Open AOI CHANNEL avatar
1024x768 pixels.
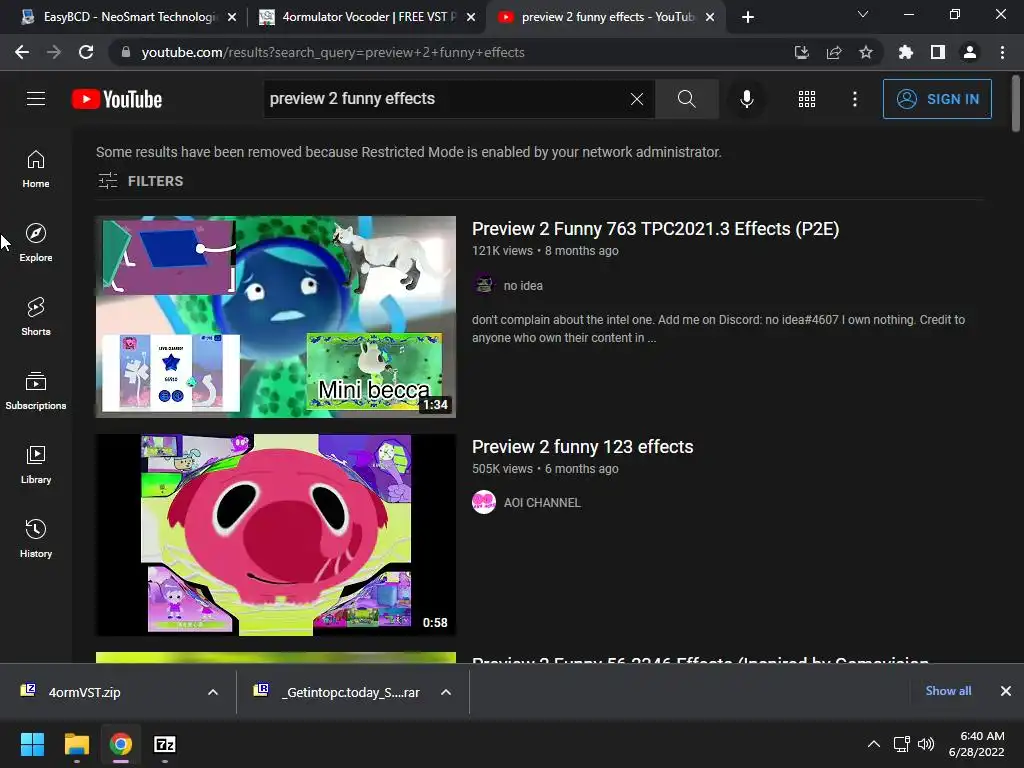(x=484, y=502)
